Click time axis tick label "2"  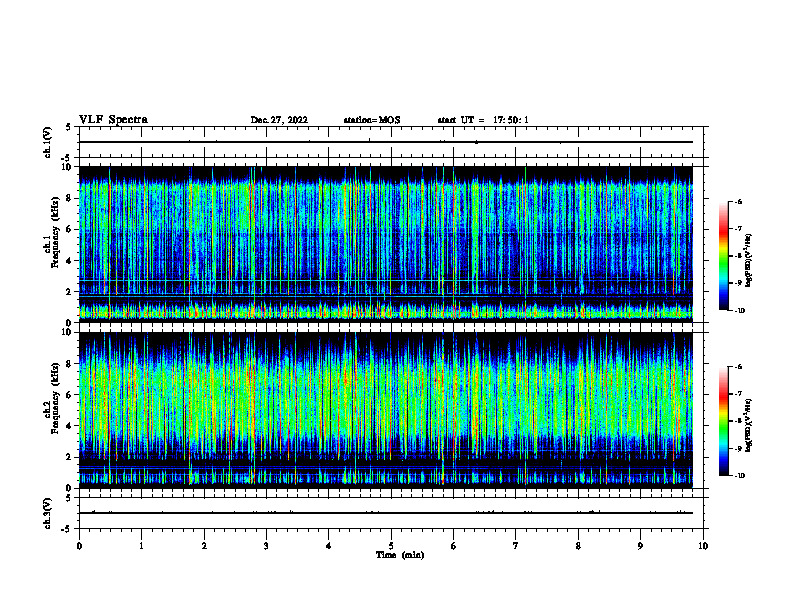pyautogui.click(x=204, y=546)
